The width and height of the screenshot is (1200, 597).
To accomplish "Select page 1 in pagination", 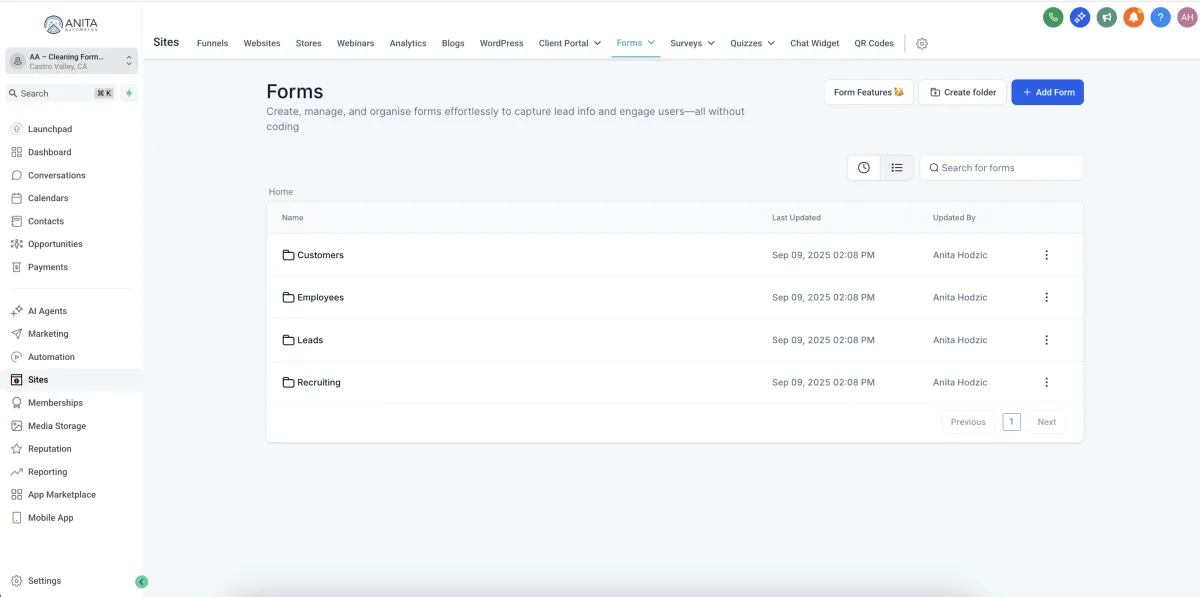I will pyautogui.click(x=1011, y=422).
